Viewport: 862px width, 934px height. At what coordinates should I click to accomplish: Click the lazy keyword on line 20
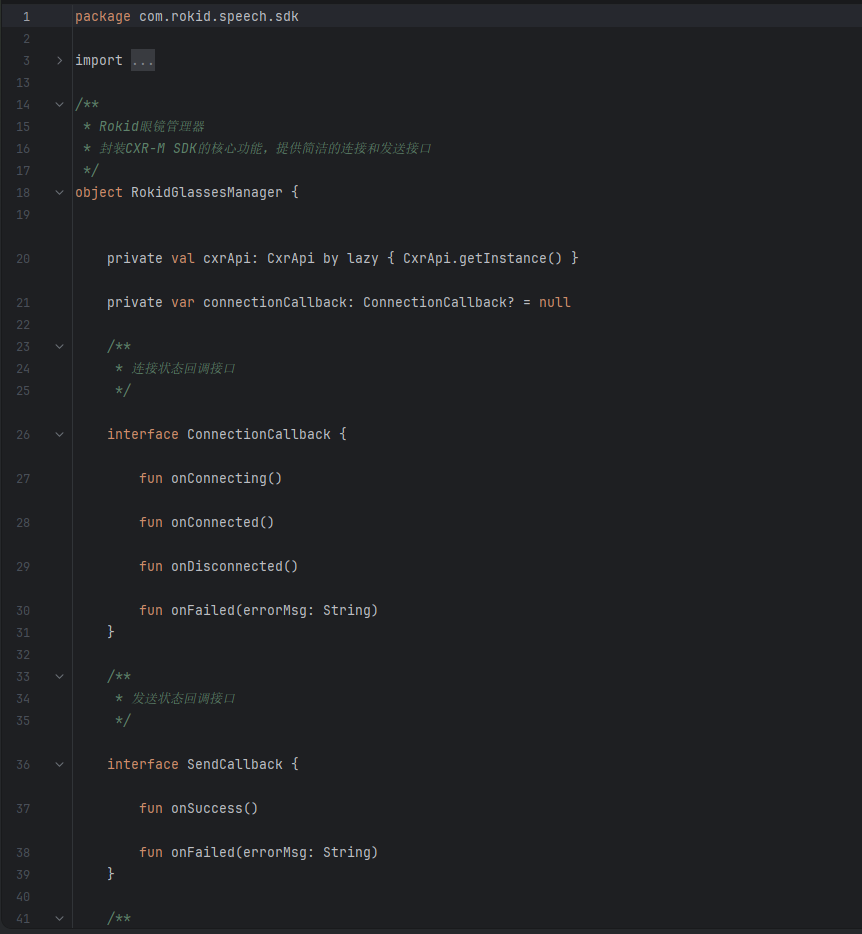(363, 259)
